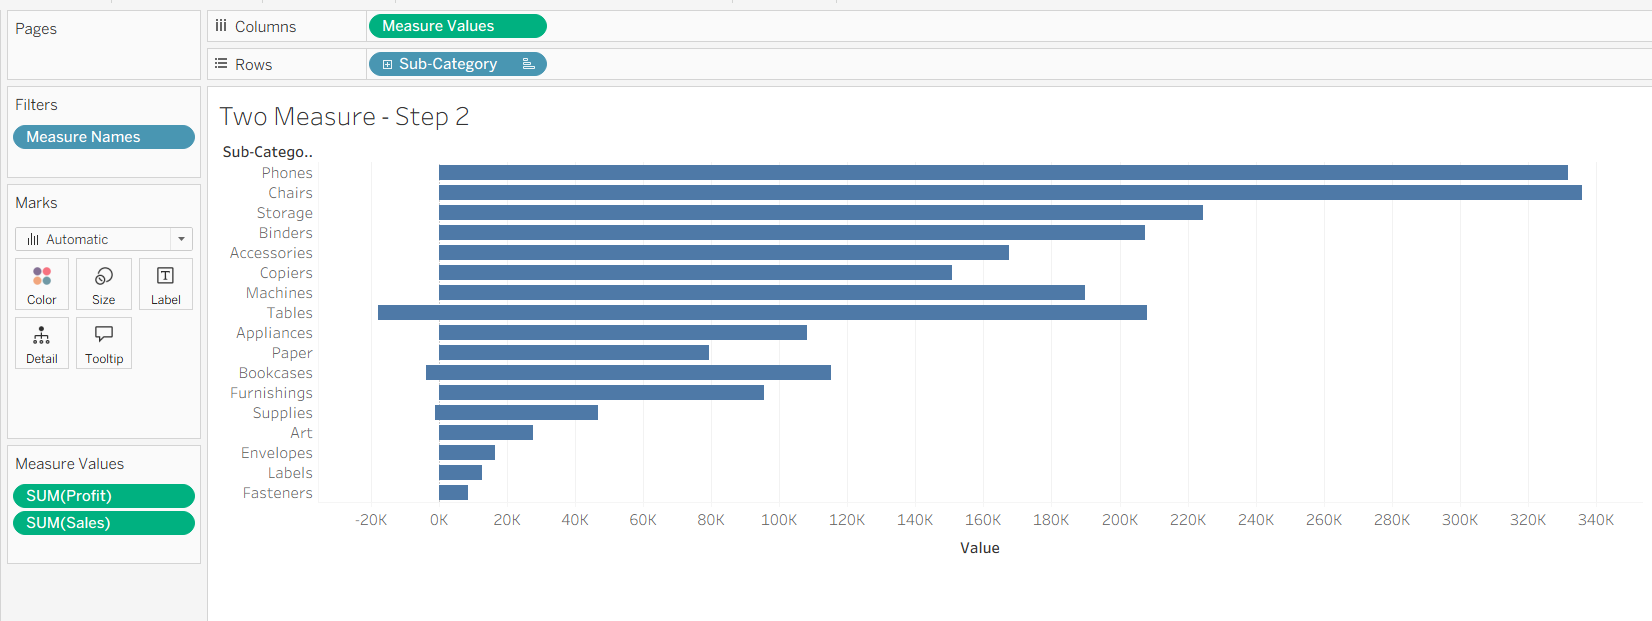Click the Columns shelf icon
The height and width of the screenshot is (621, 1652).
click(221, 26)
